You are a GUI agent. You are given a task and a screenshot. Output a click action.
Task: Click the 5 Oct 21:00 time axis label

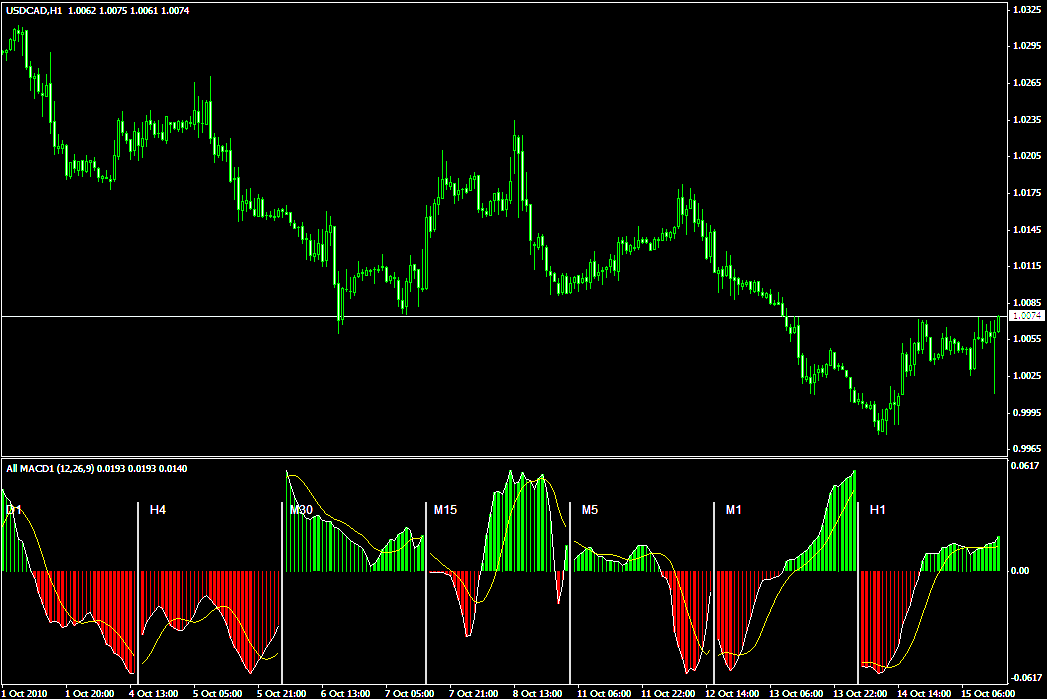tap(281, 694)
